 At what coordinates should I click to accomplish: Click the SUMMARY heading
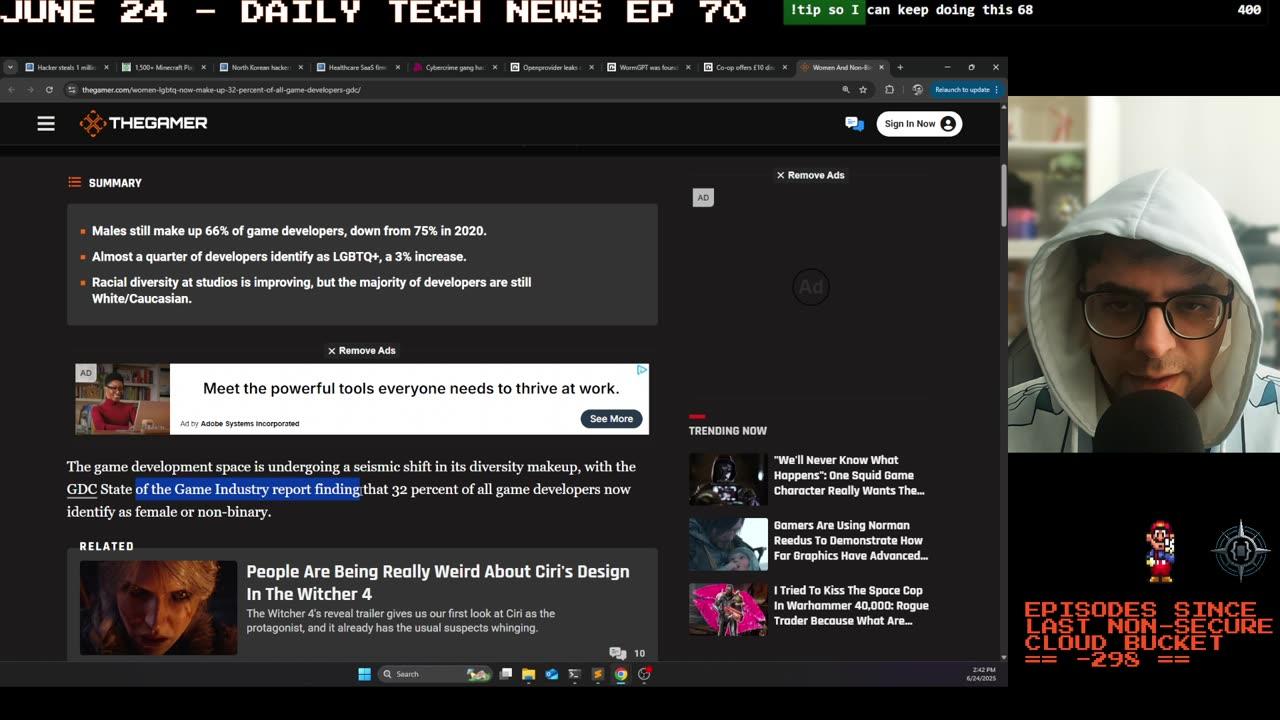(115, 183)
